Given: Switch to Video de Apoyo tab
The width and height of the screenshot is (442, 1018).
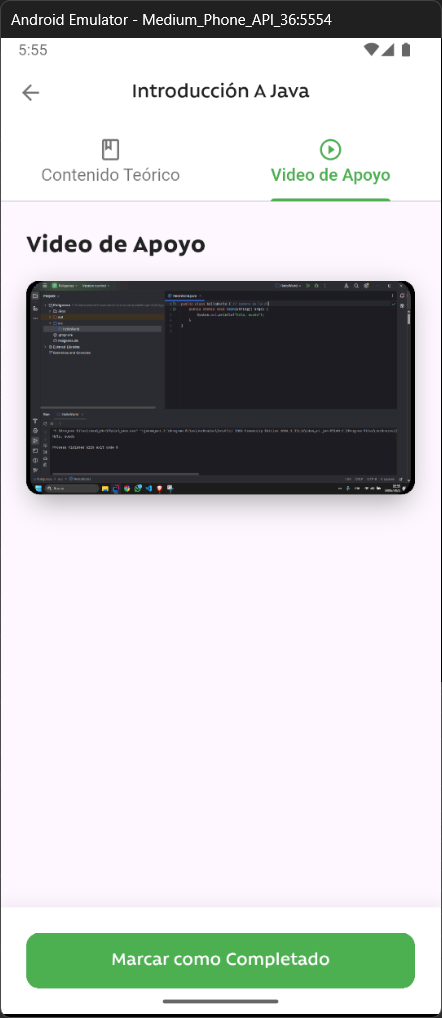Looking at the screenshot, I should [330, 161].
